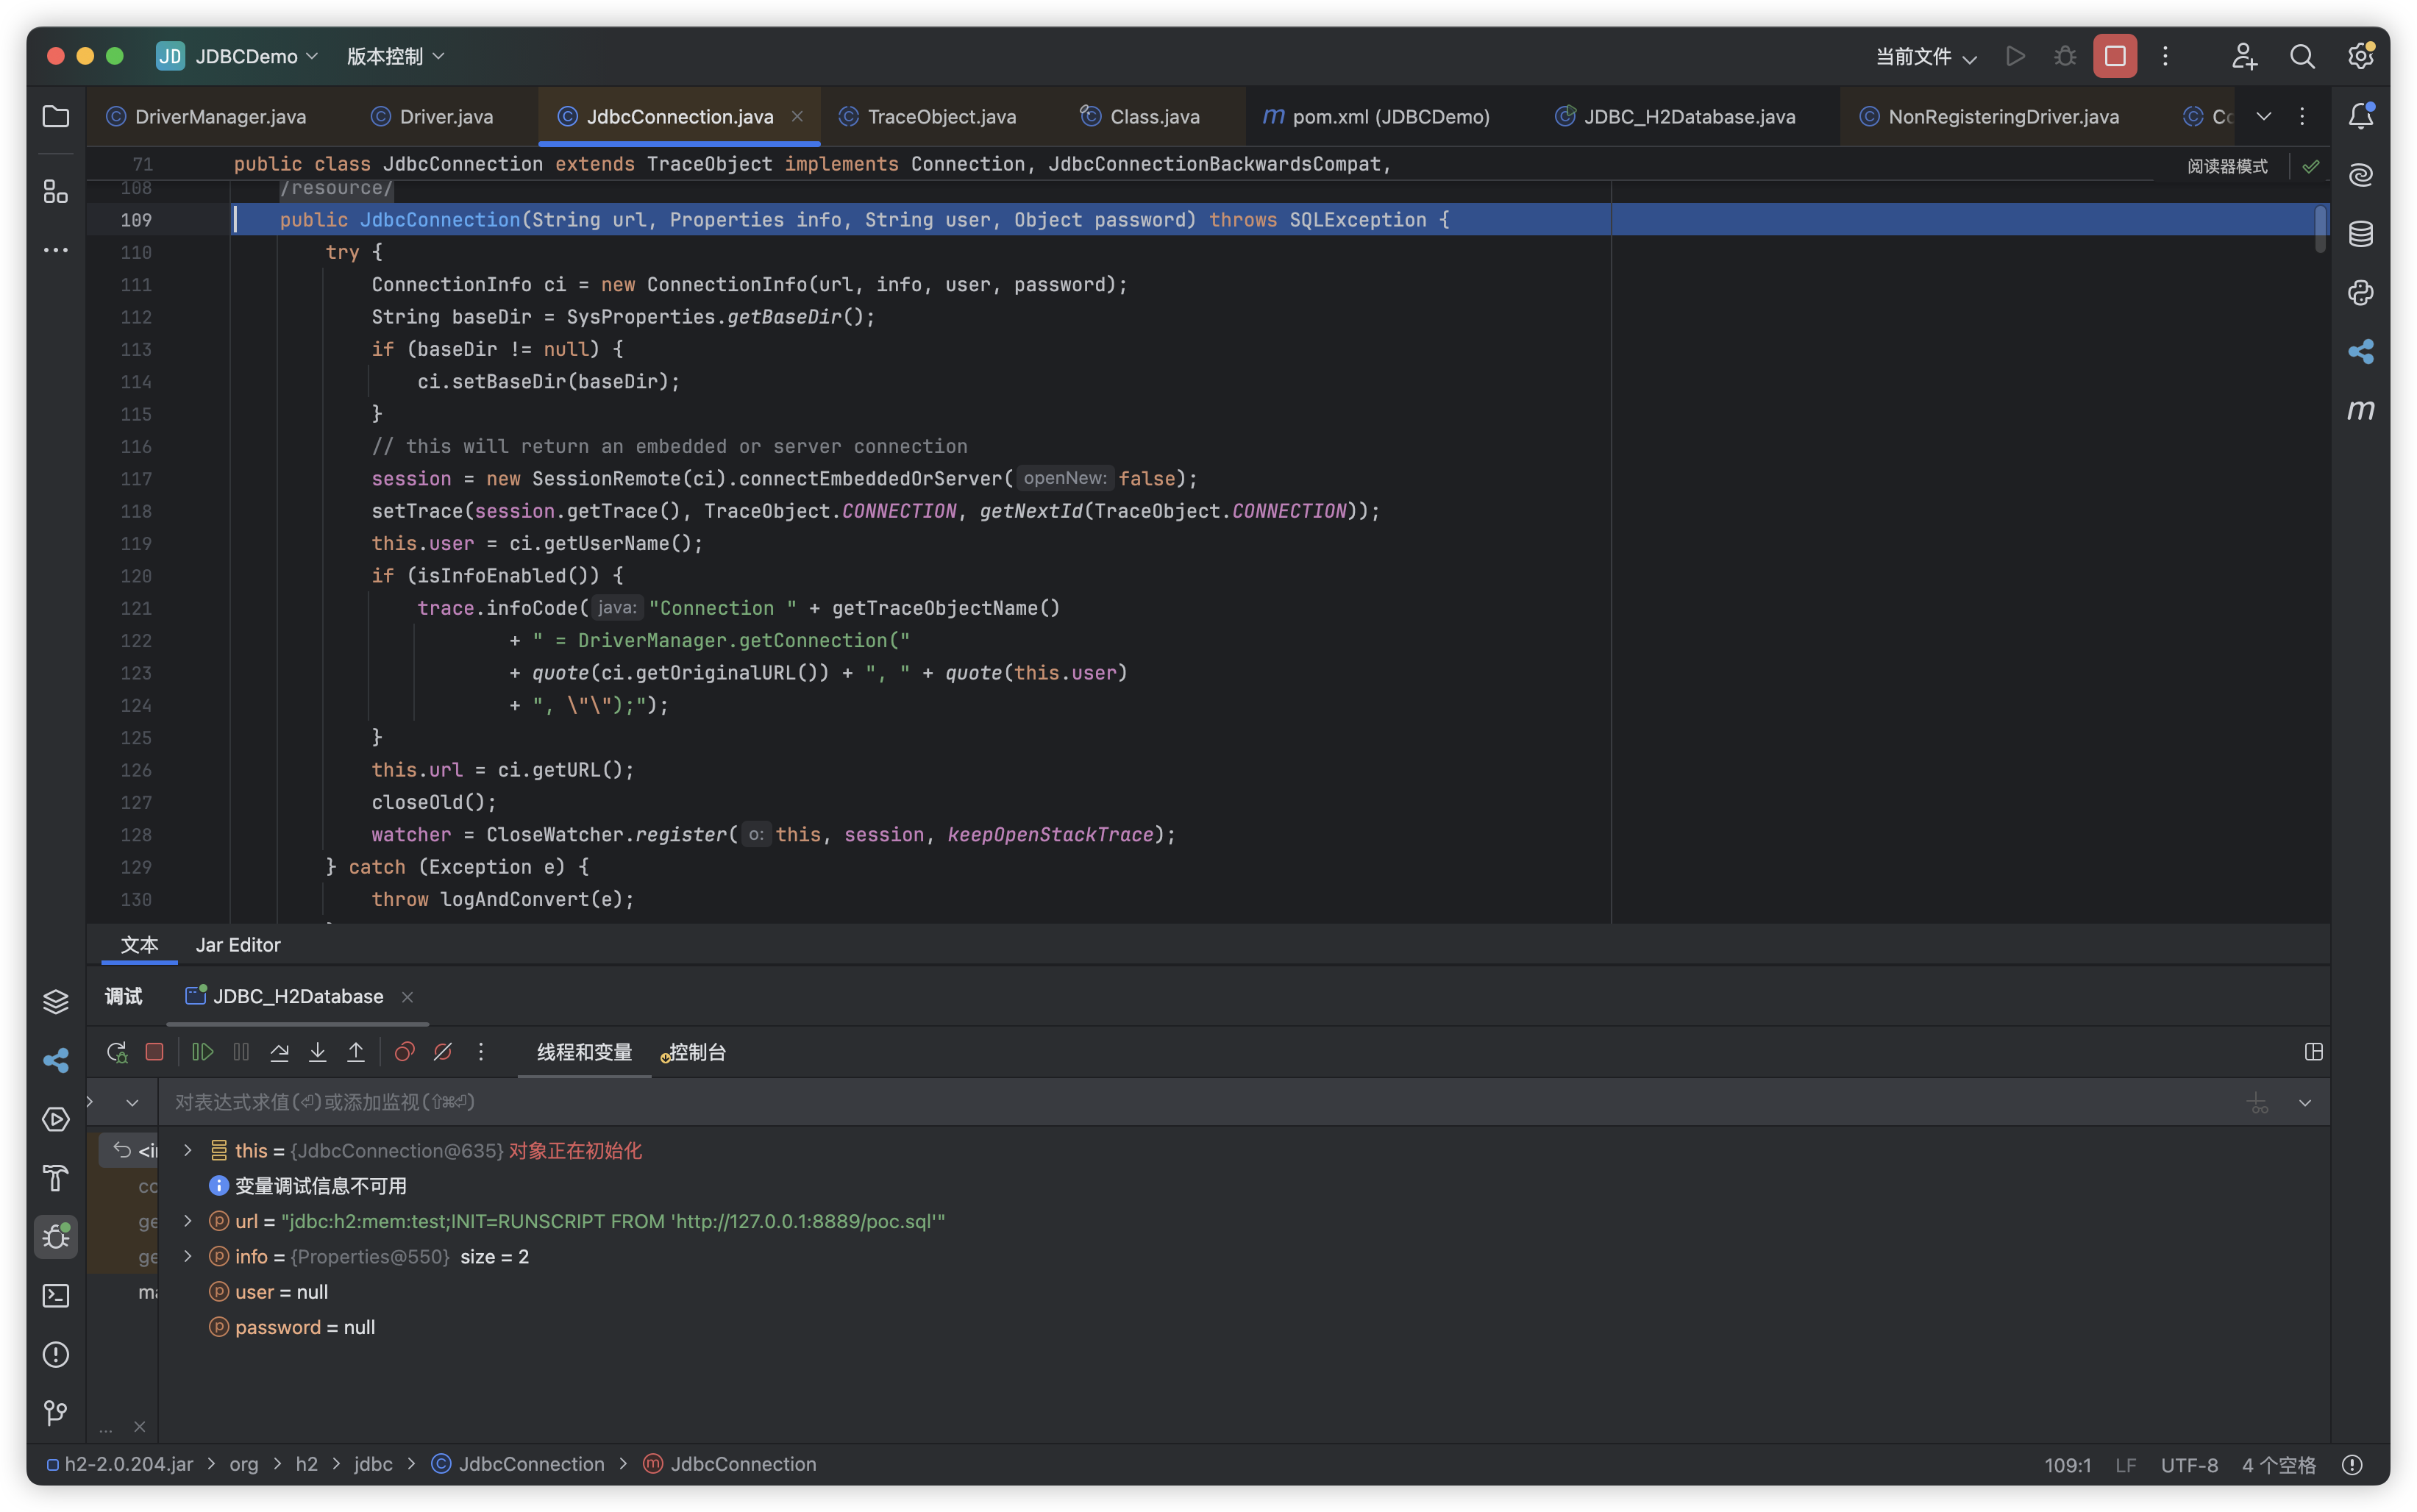Switch to NonRegisteringDriver.java tab
Screen dimensions: 2417x1512
pyautogui.click(x=1988, y=116)
